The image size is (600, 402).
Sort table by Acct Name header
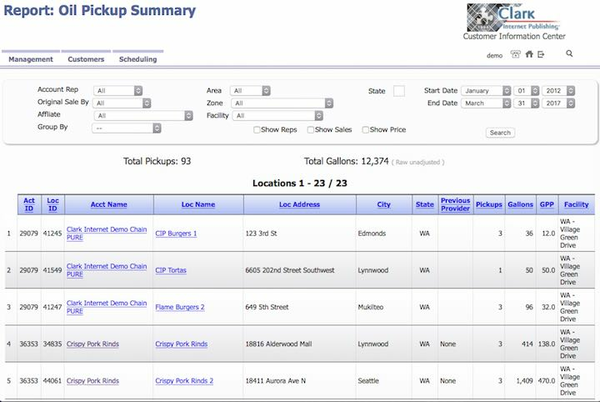pos(109,205)
